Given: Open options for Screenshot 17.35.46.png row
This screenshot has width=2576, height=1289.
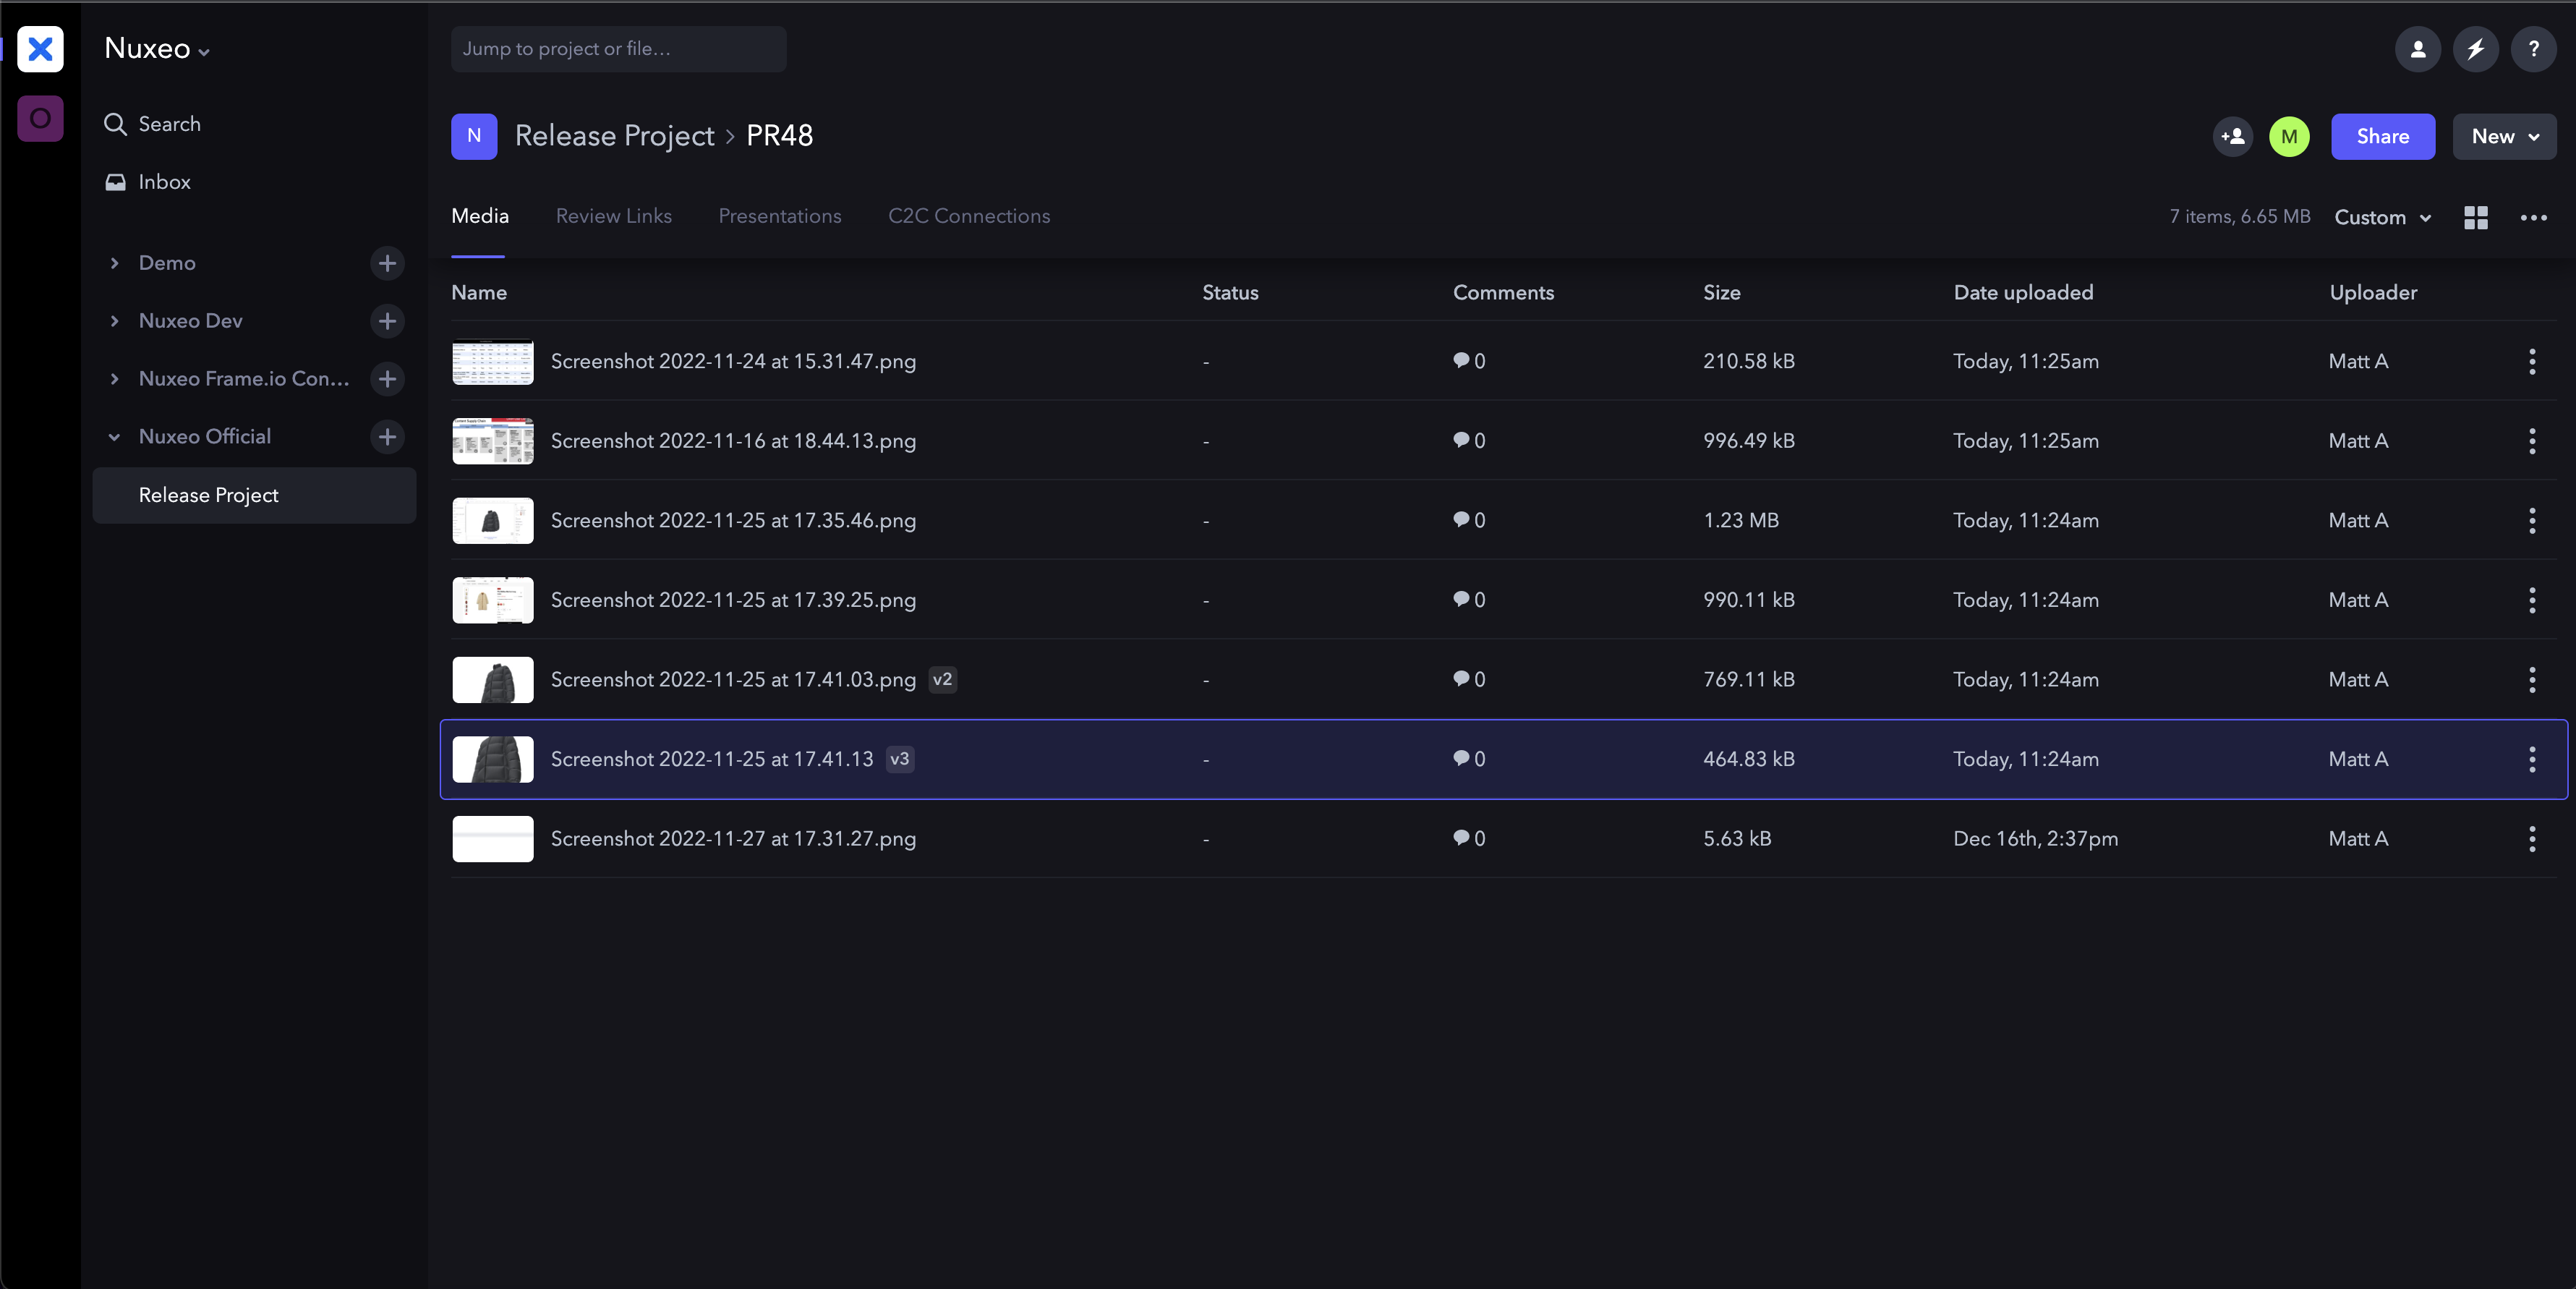Looking at the screenshot, I should [x=2532, y=521].
